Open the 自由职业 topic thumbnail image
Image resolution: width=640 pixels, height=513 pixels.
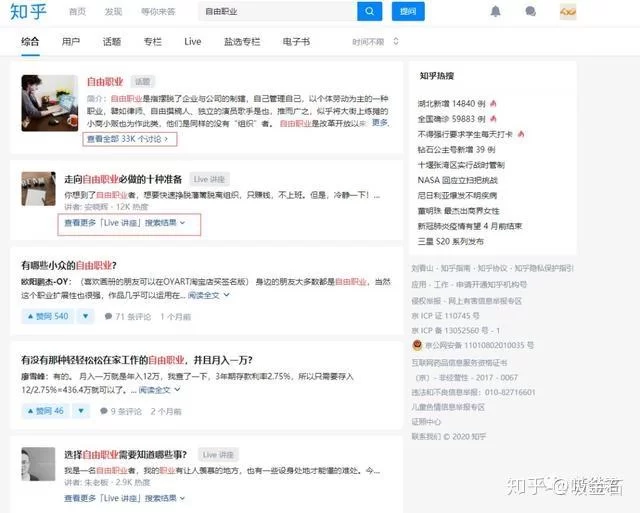[42, 103]
